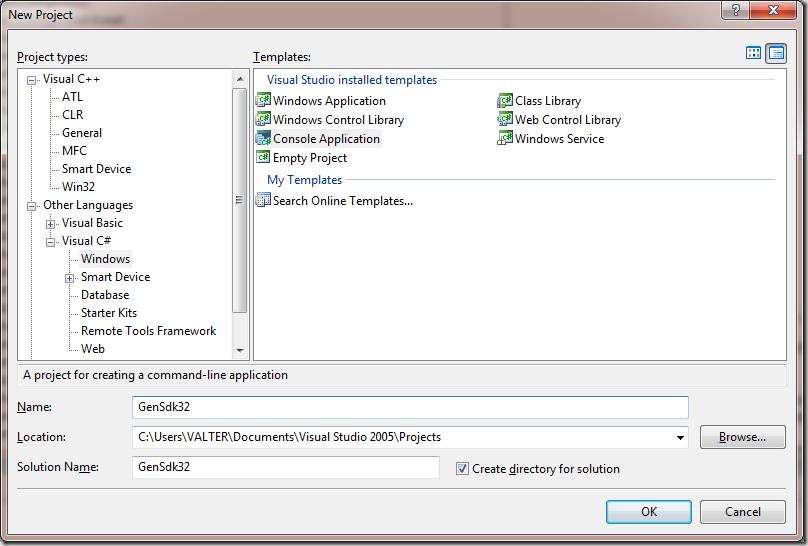
Task: Select the Class Library template icon
Action: click(506, 101)
